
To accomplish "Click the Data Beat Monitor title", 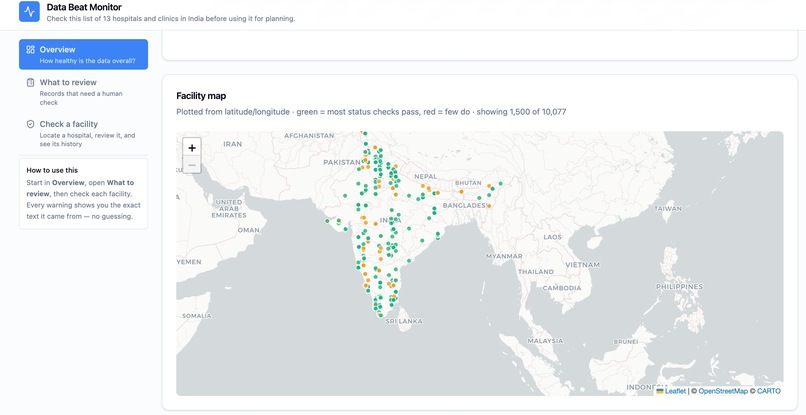I will tap(84, 7).
